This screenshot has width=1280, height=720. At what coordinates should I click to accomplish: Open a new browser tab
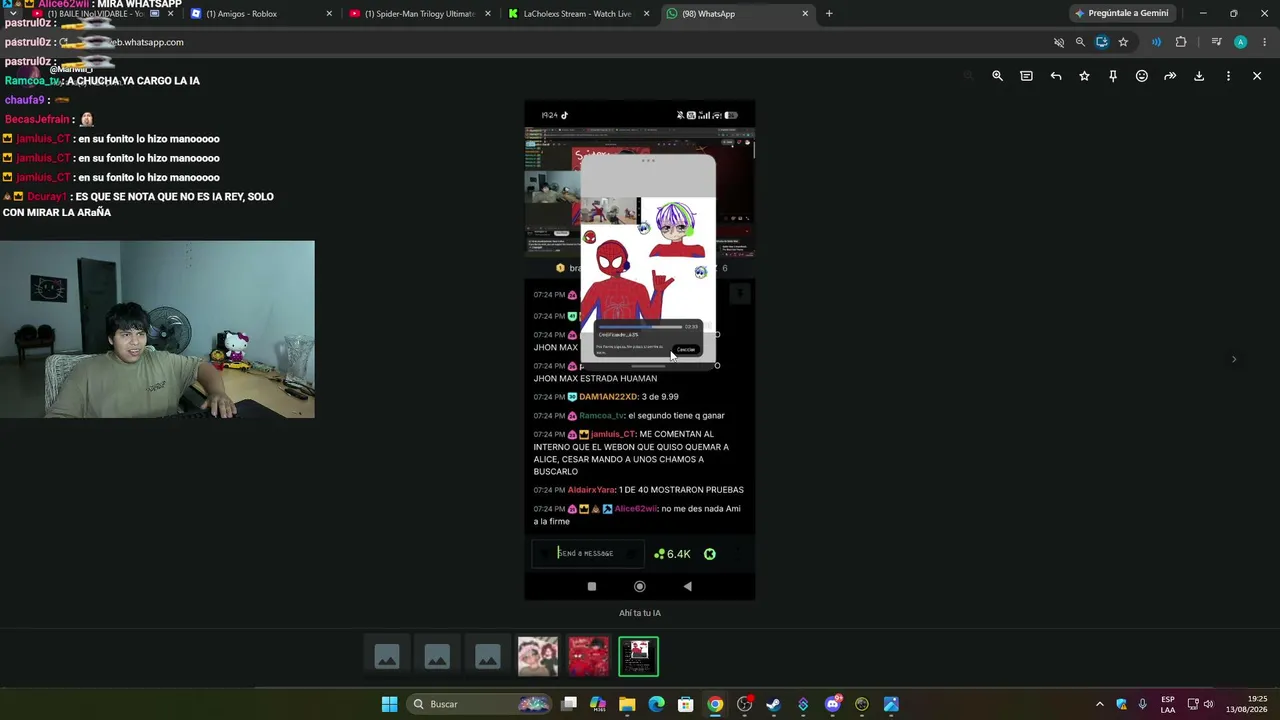click(829, 14)
